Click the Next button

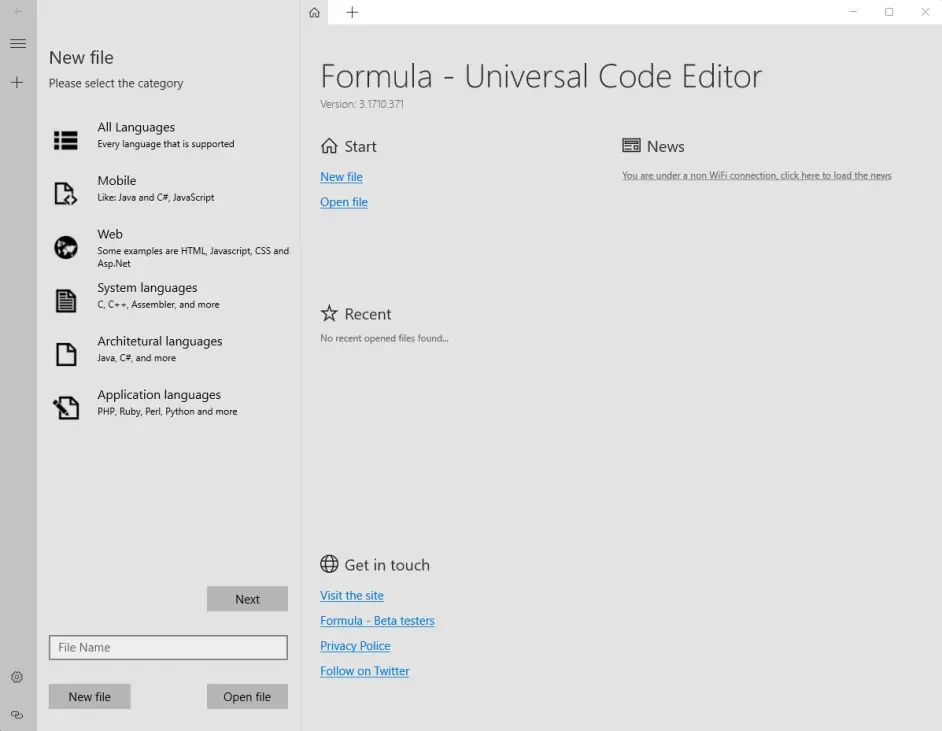tap(247, 599)
